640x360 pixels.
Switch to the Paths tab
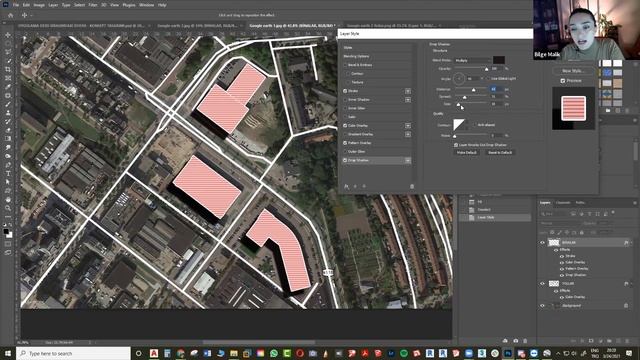[x=580, y=202]
